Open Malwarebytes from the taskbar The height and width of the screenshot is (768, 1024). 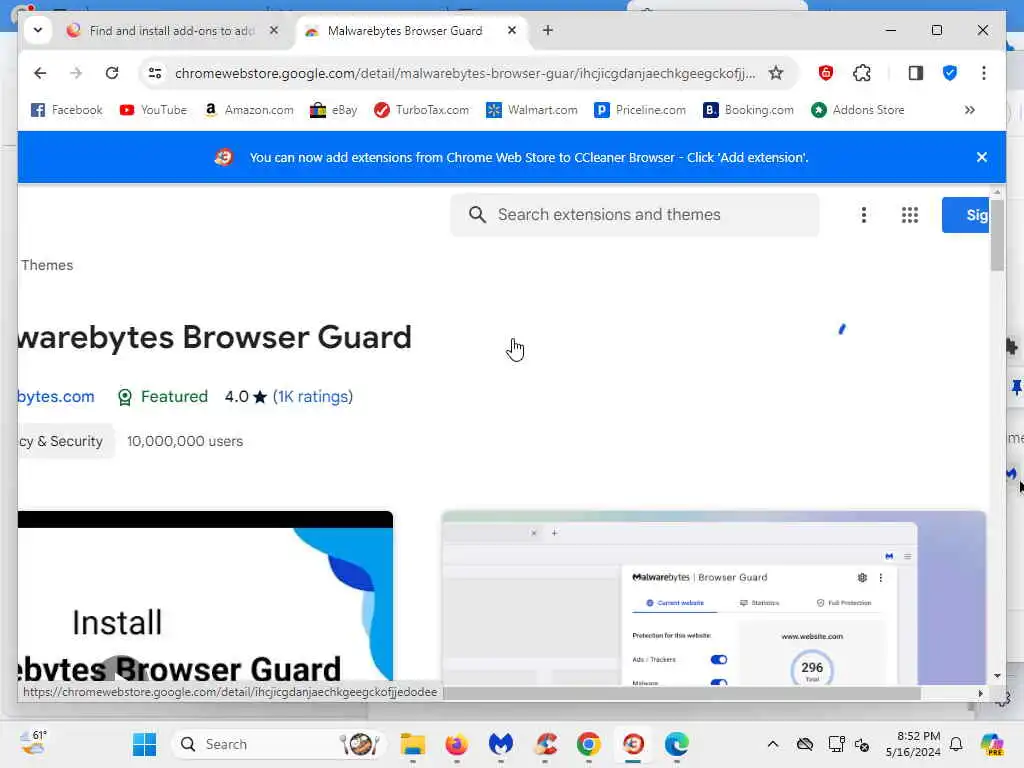(x=501, y=744)
